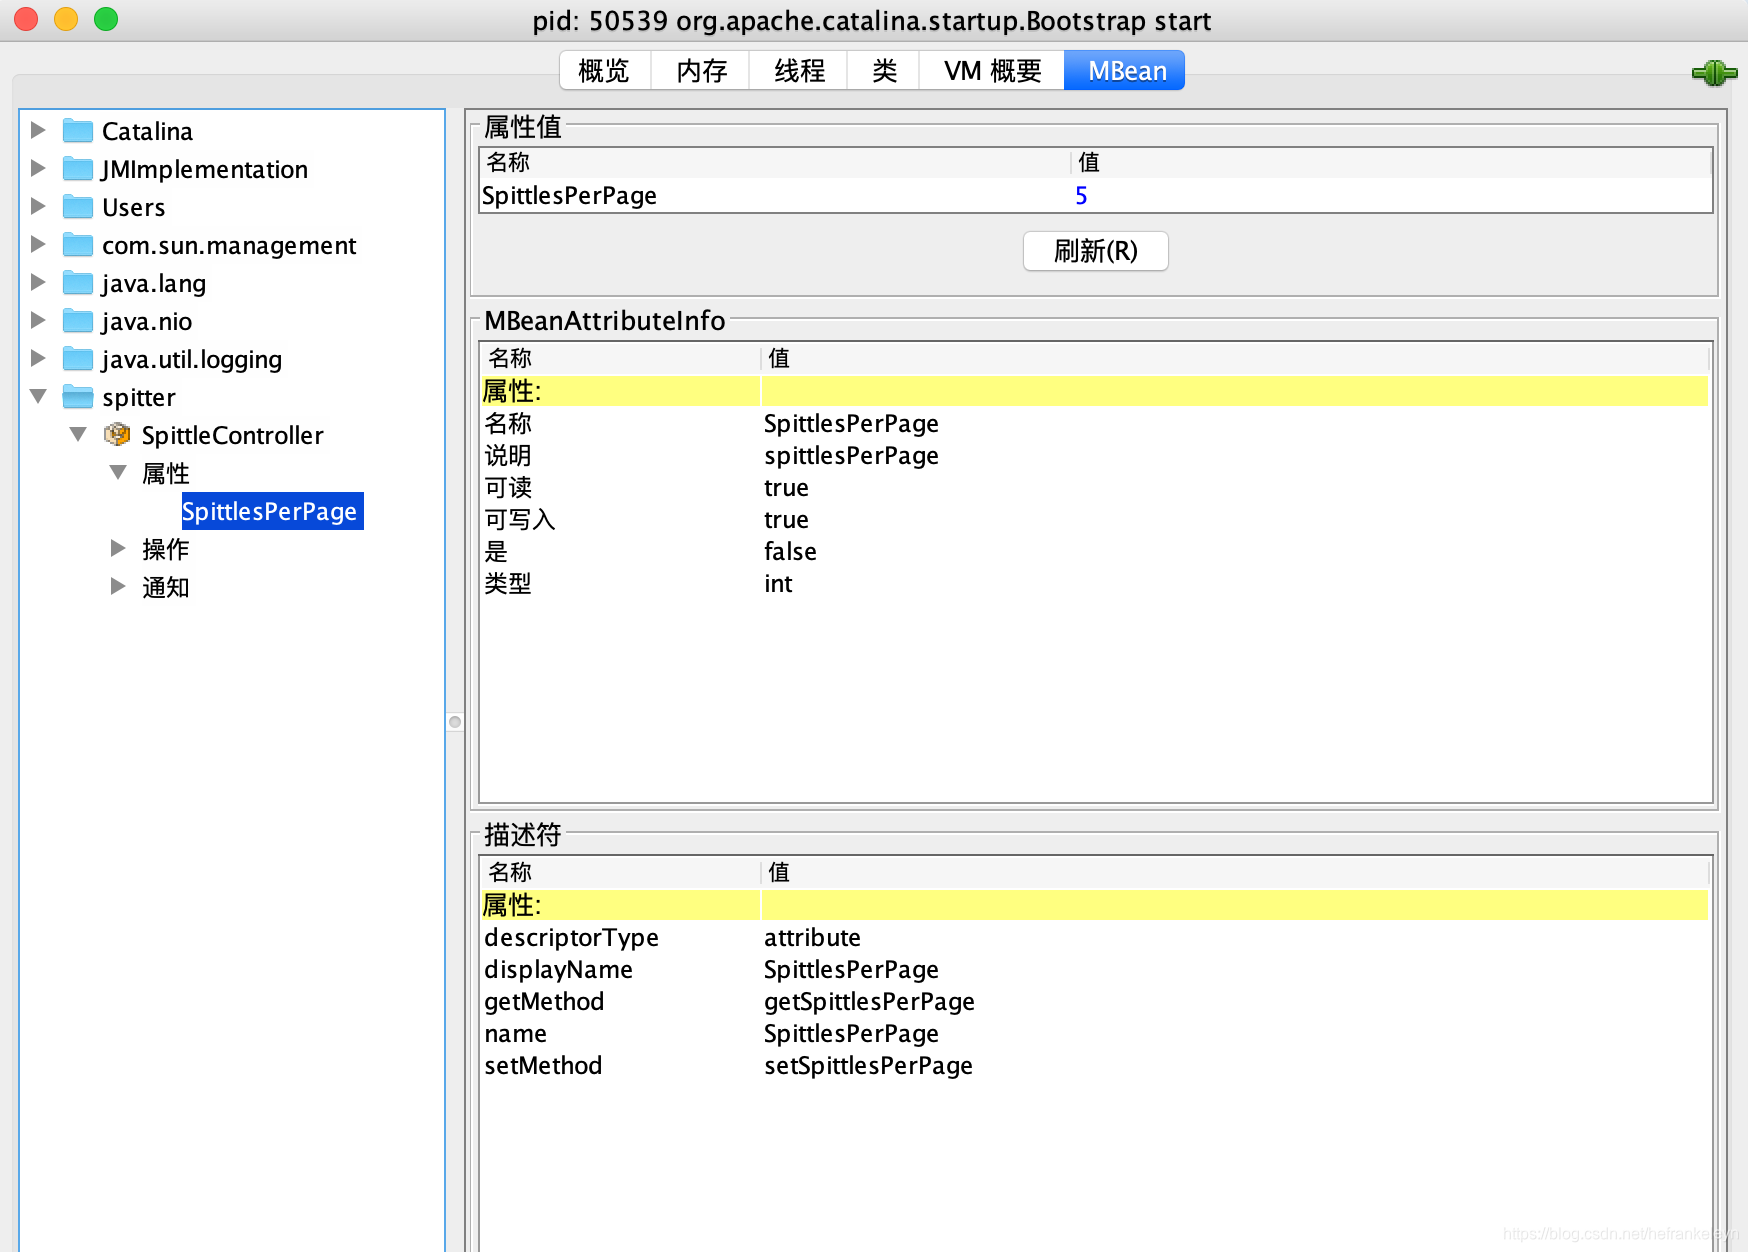Select the descriptorType row
The width and height of the screenshot is (1748, 1252).
click(x=1095, y=938)
